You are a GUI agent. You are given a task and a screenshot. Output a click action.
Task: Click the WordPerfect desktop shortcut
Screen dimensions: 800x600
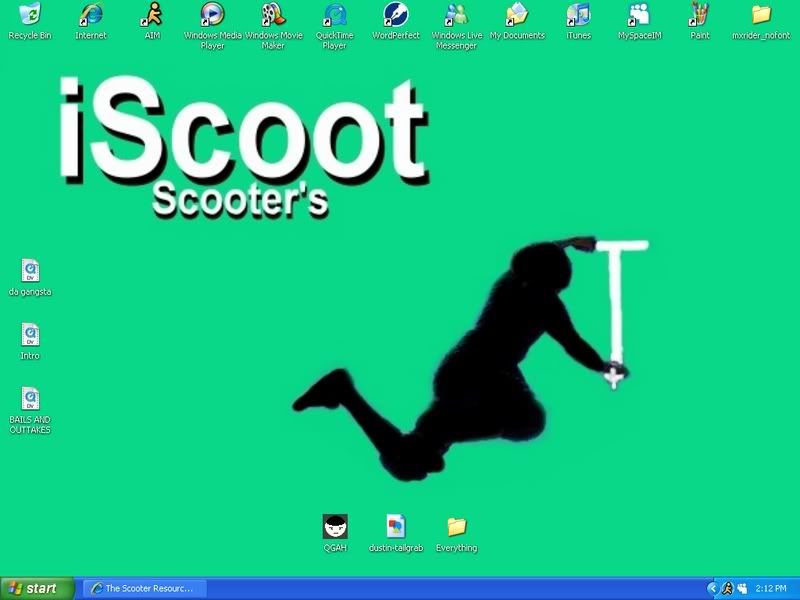396,15
